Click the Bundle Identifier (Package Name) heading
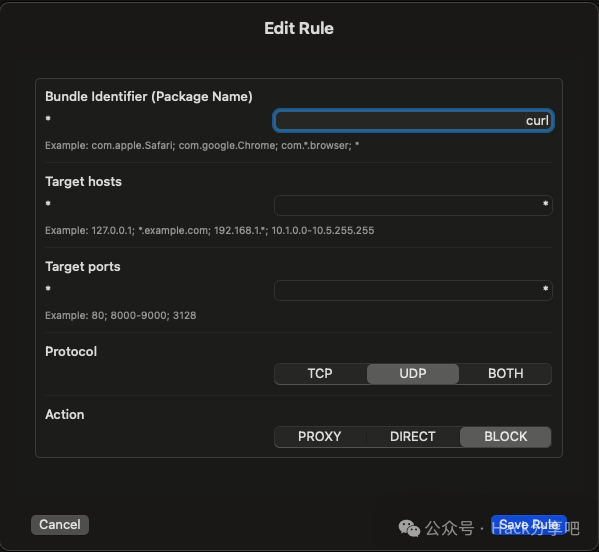 pyautogui.click(x=149, y=97)
